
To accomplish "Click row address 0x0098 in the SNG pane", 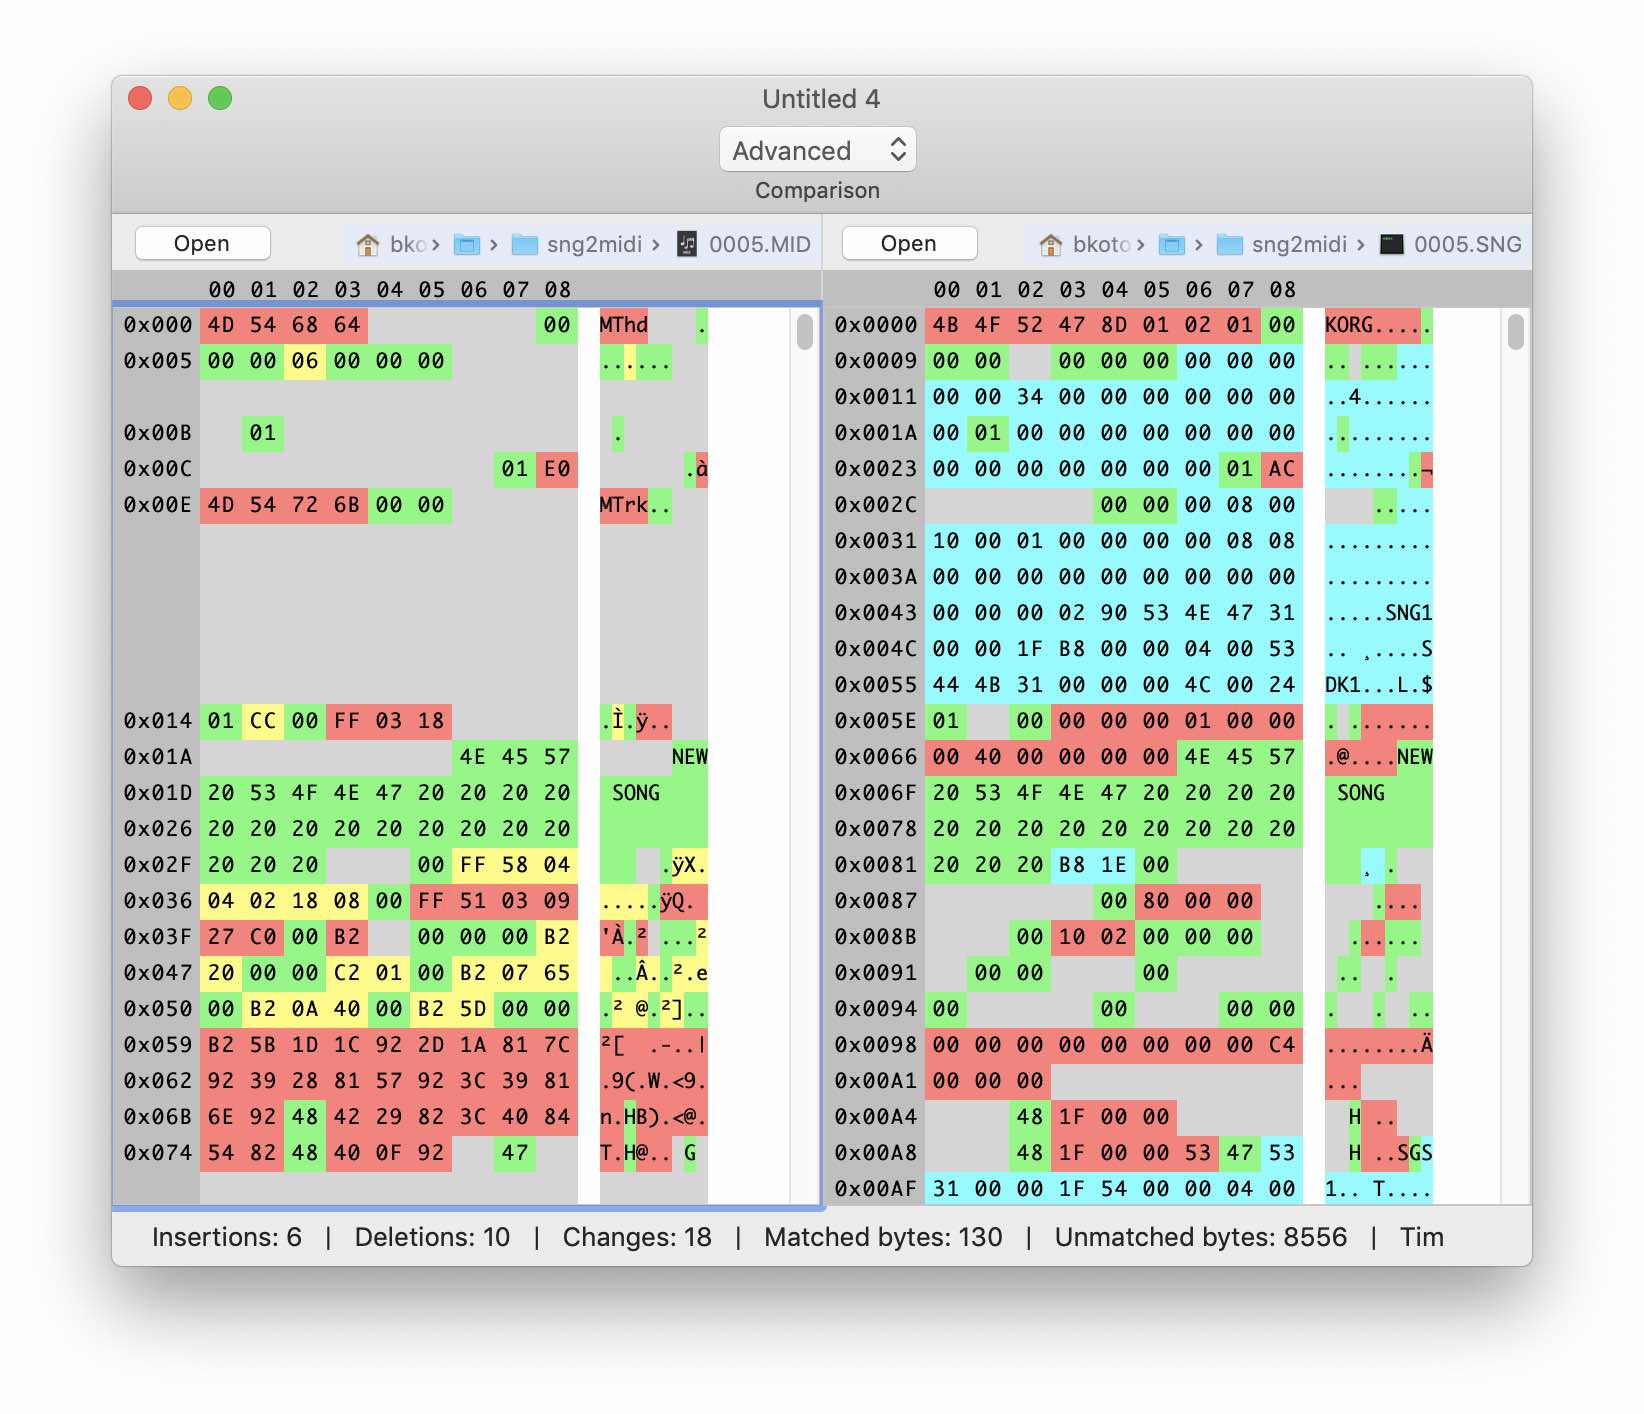I will click(876, 1045).
